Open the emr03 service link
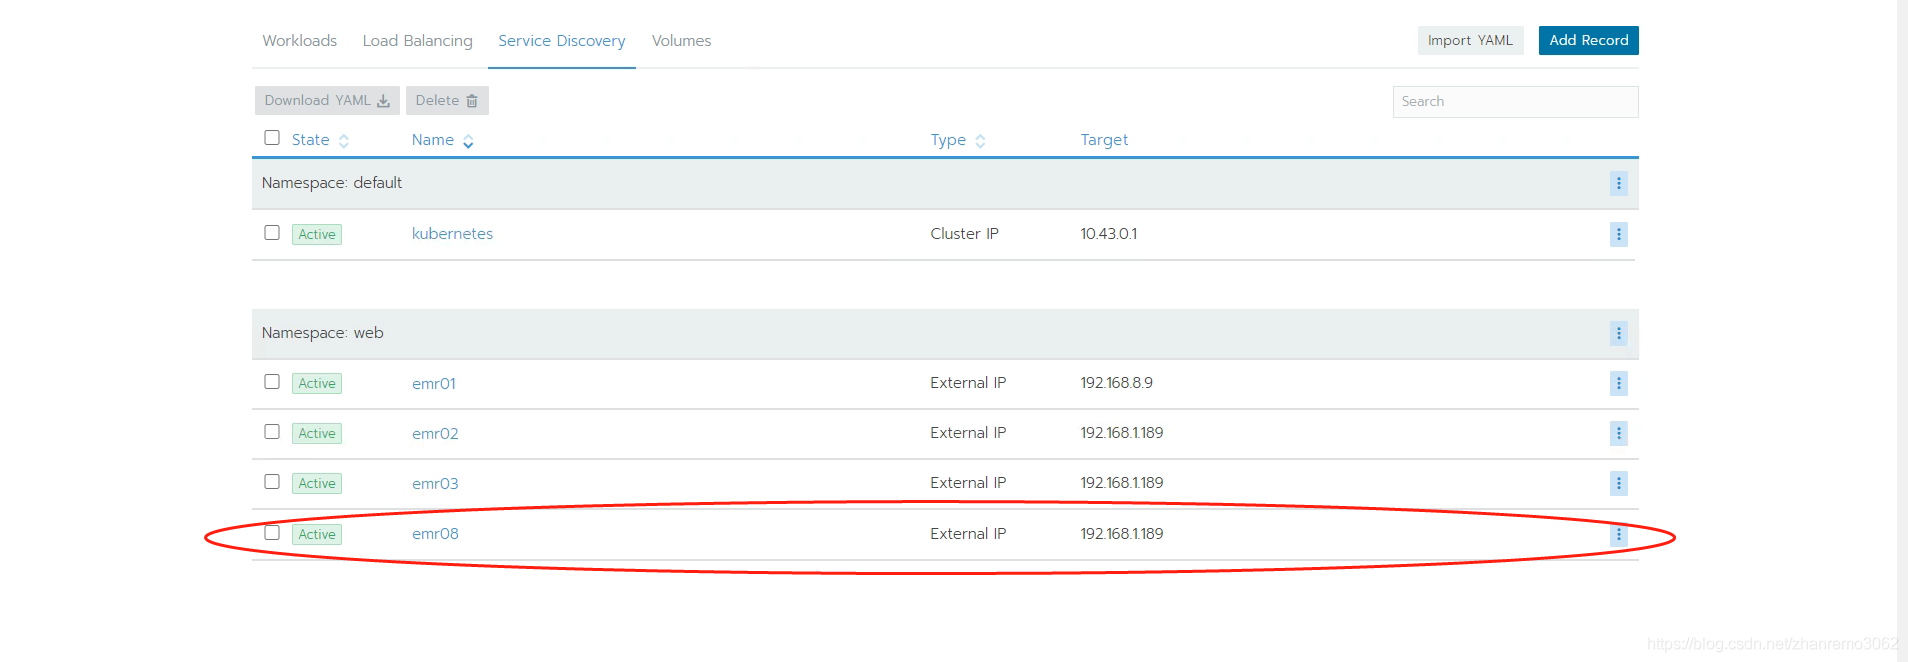The height and width of the screenshot is (662, 1908). pyautogui.click(x=435, y=484)
